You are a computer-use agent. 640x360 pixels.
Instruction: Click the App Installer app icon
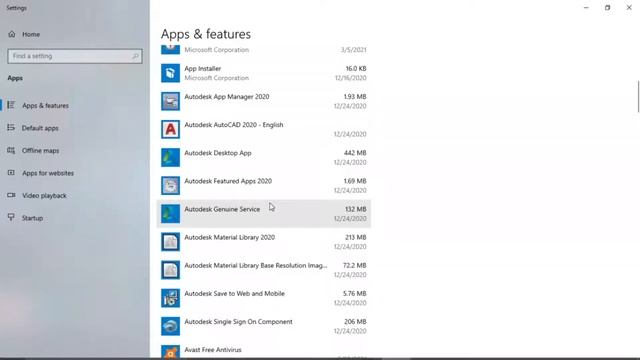pyautogui.click(x=170, y=73)
